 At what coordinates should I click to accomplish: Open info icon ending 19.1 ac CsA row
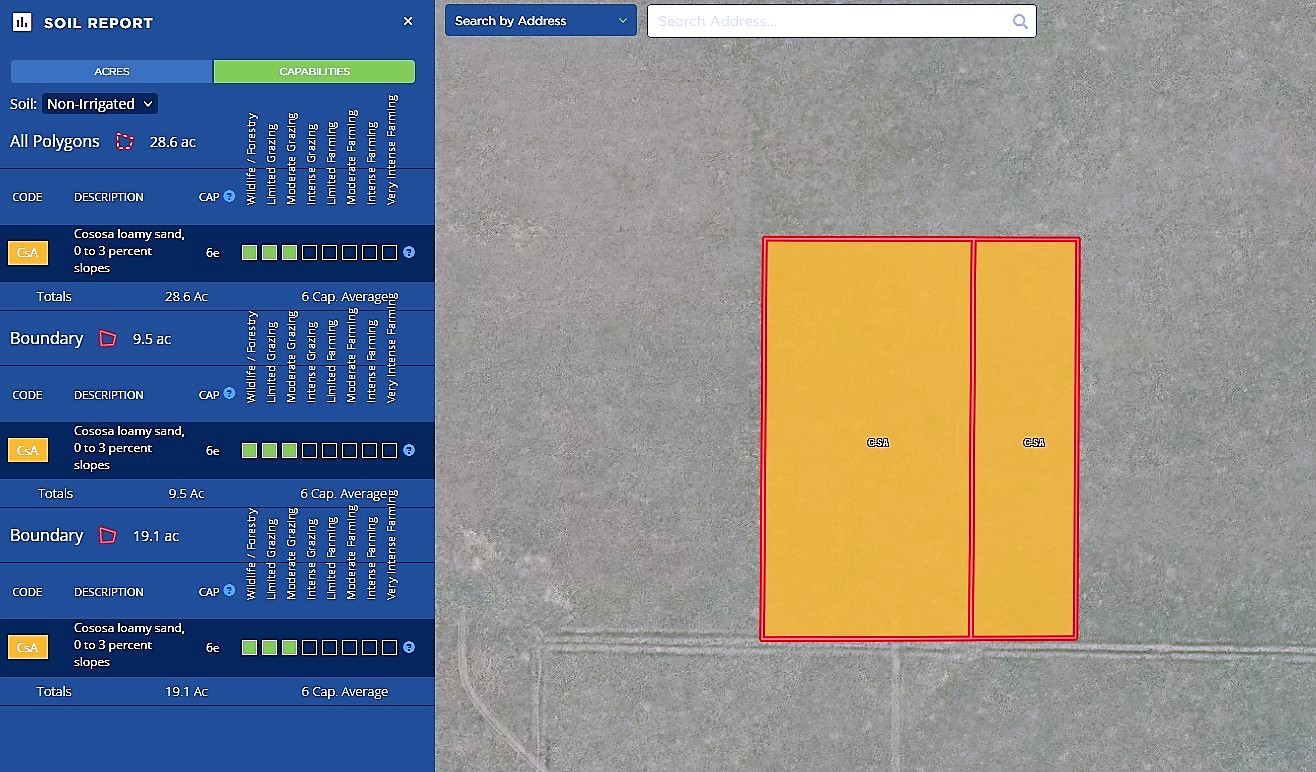[409, 647]
